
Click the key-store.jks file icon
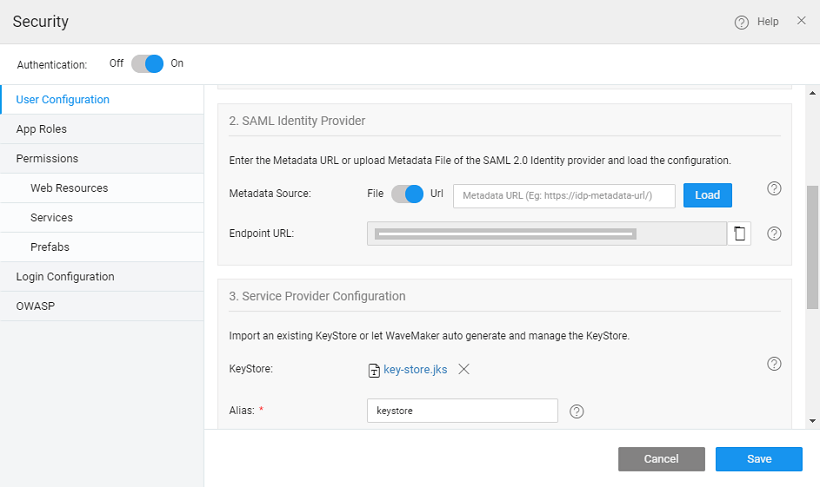pos(375,369)
